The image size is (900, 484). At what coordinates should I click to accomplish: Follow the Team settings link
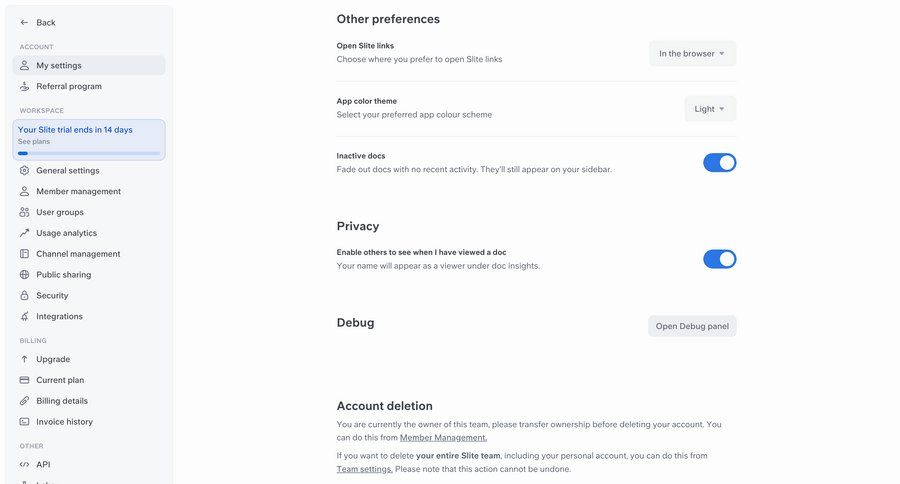click(x=364, y=469)
